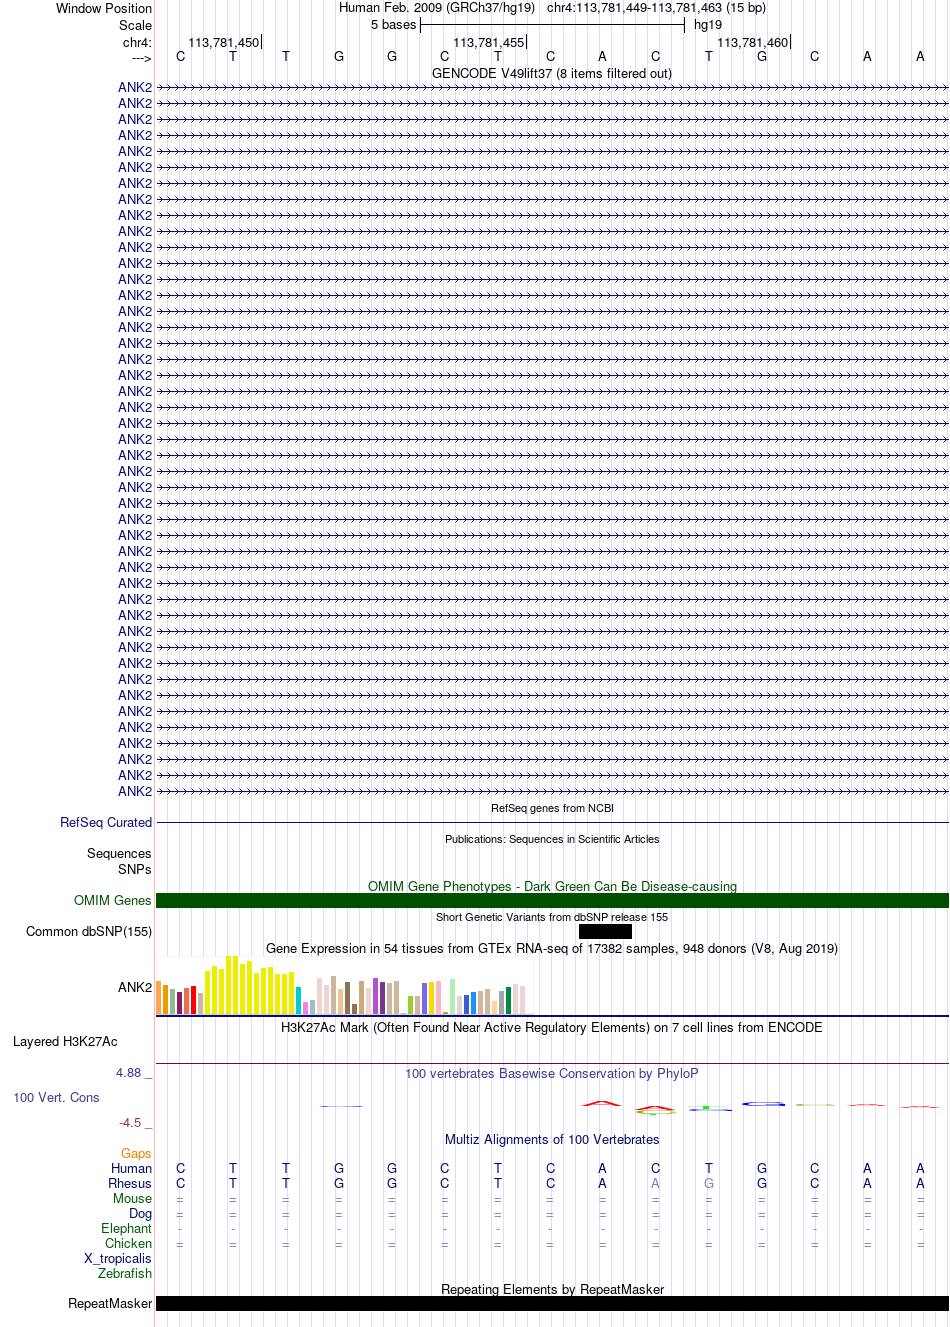The image size is (950, 1327).
Task: Click position label 113,781,450
Action: coord(223,43)
